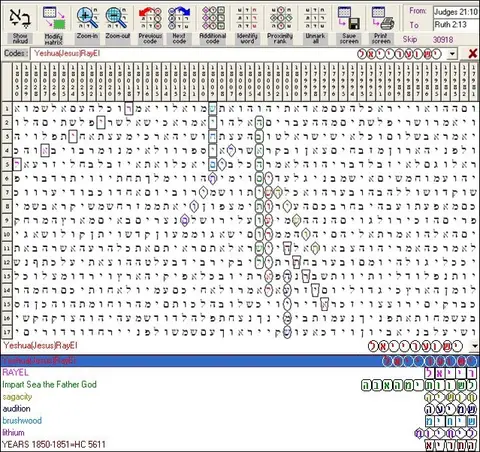The height and width of the screenshot is (452, 480).
Task: Click the Show nikud icon
Action: 20,18
